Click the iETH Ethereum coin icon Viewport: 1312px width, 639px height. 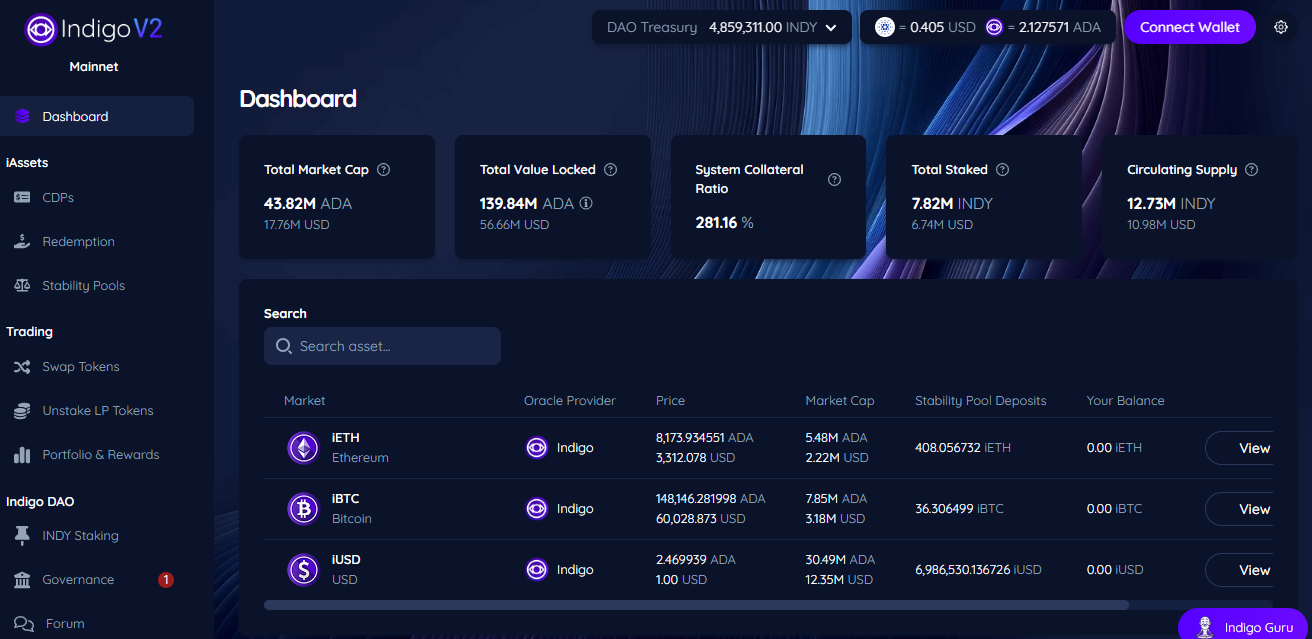coord(303,448)
